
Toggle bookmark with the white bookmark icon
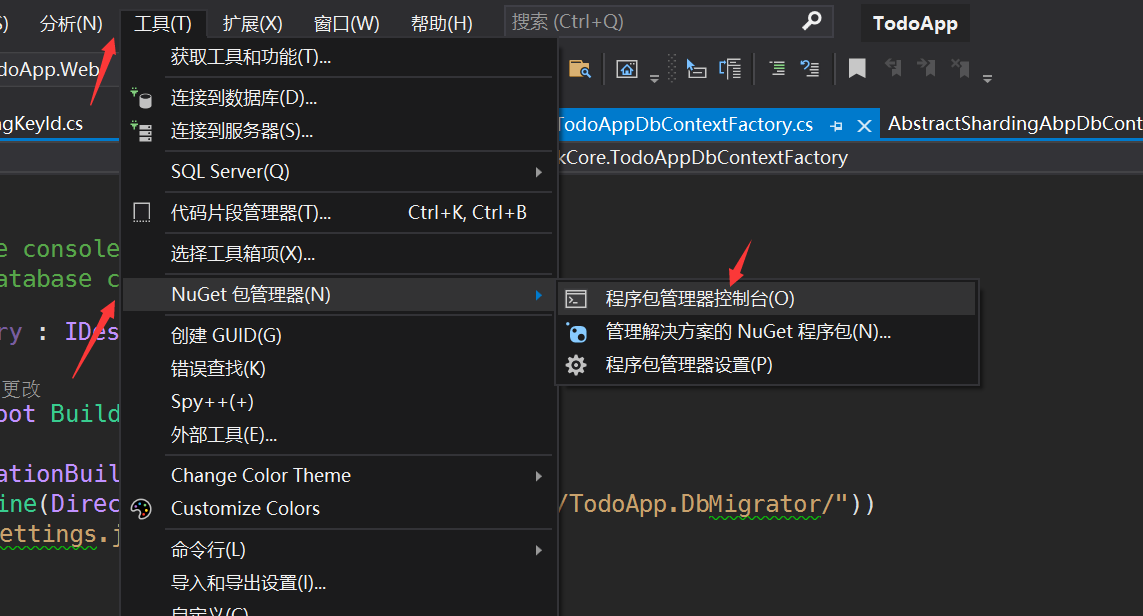point(857,69)
